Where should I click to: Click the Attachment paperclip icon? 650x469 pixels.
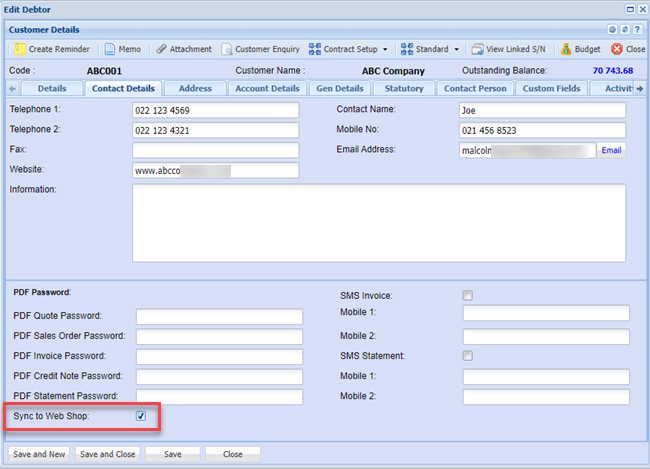pos(162,49)
